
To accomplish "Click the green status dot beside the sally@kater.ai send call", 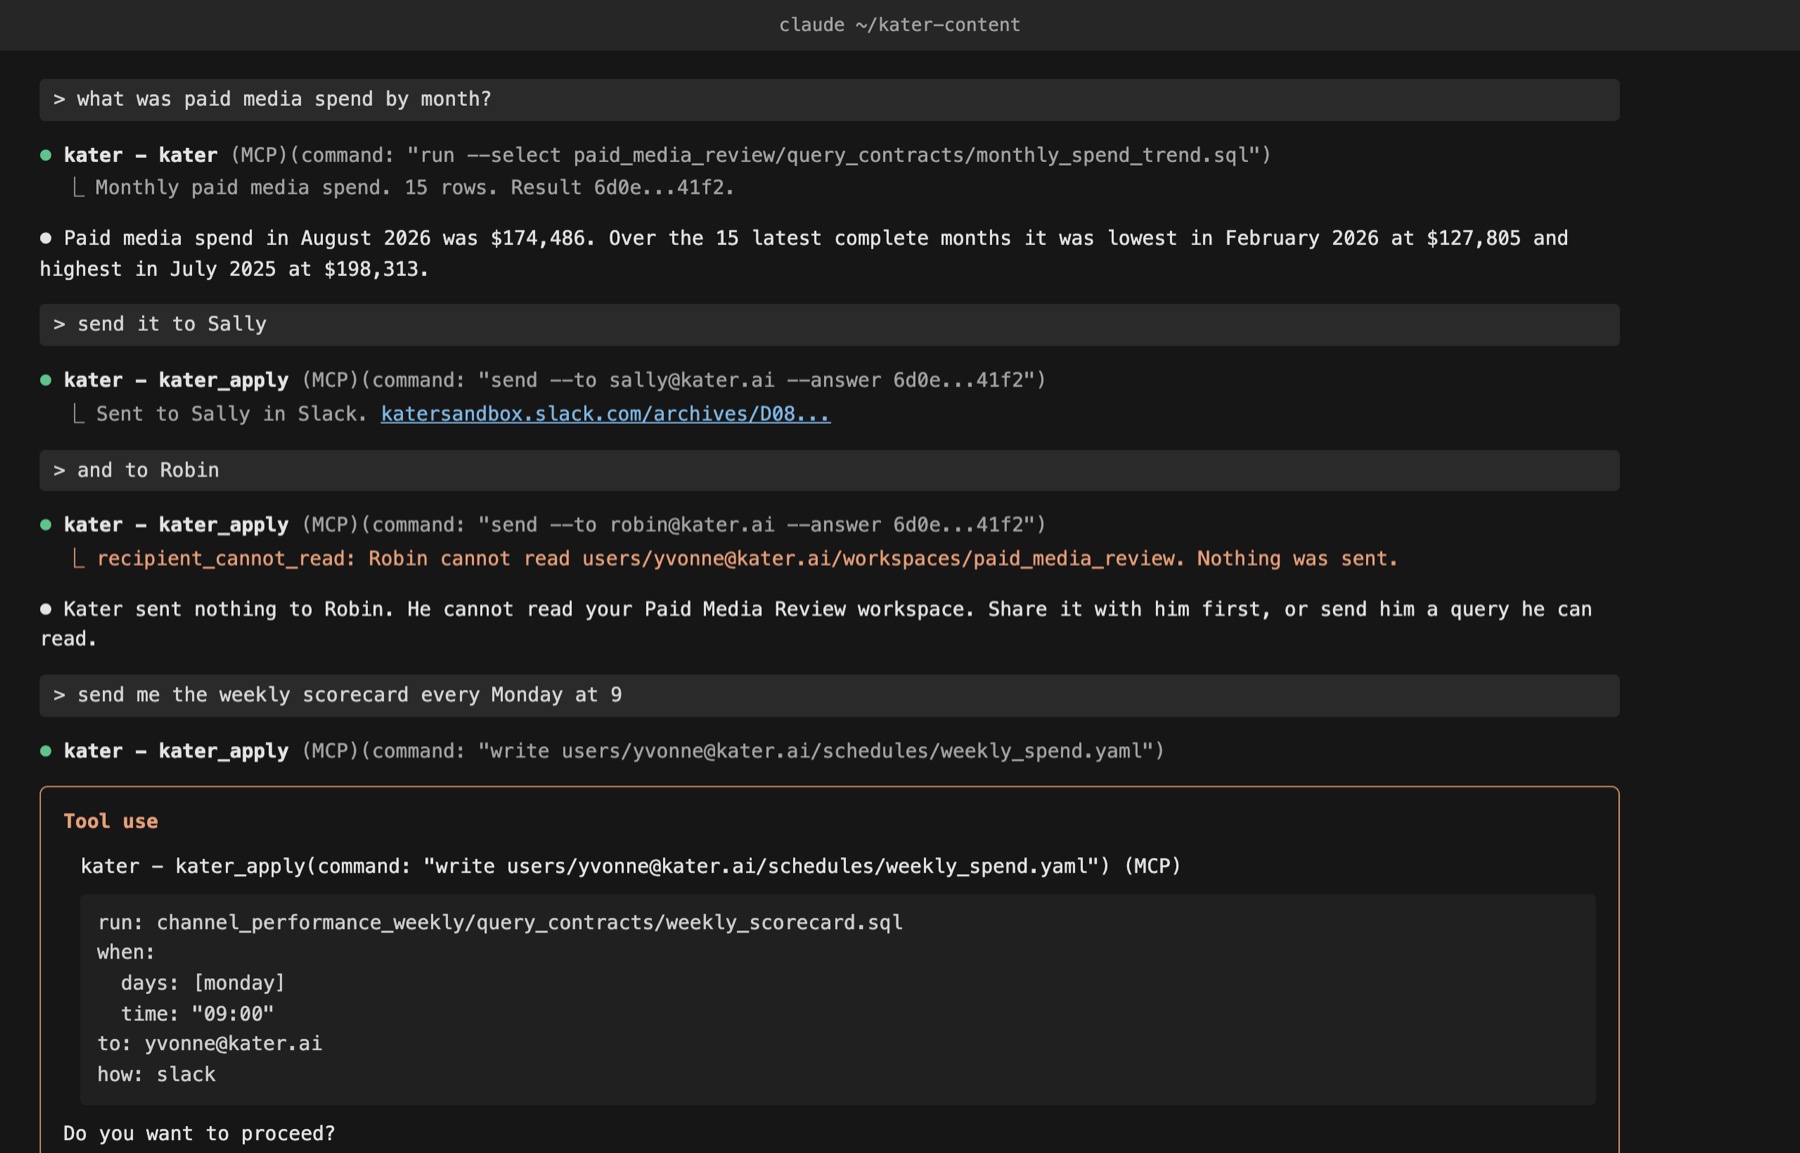I will click(46, 380).
